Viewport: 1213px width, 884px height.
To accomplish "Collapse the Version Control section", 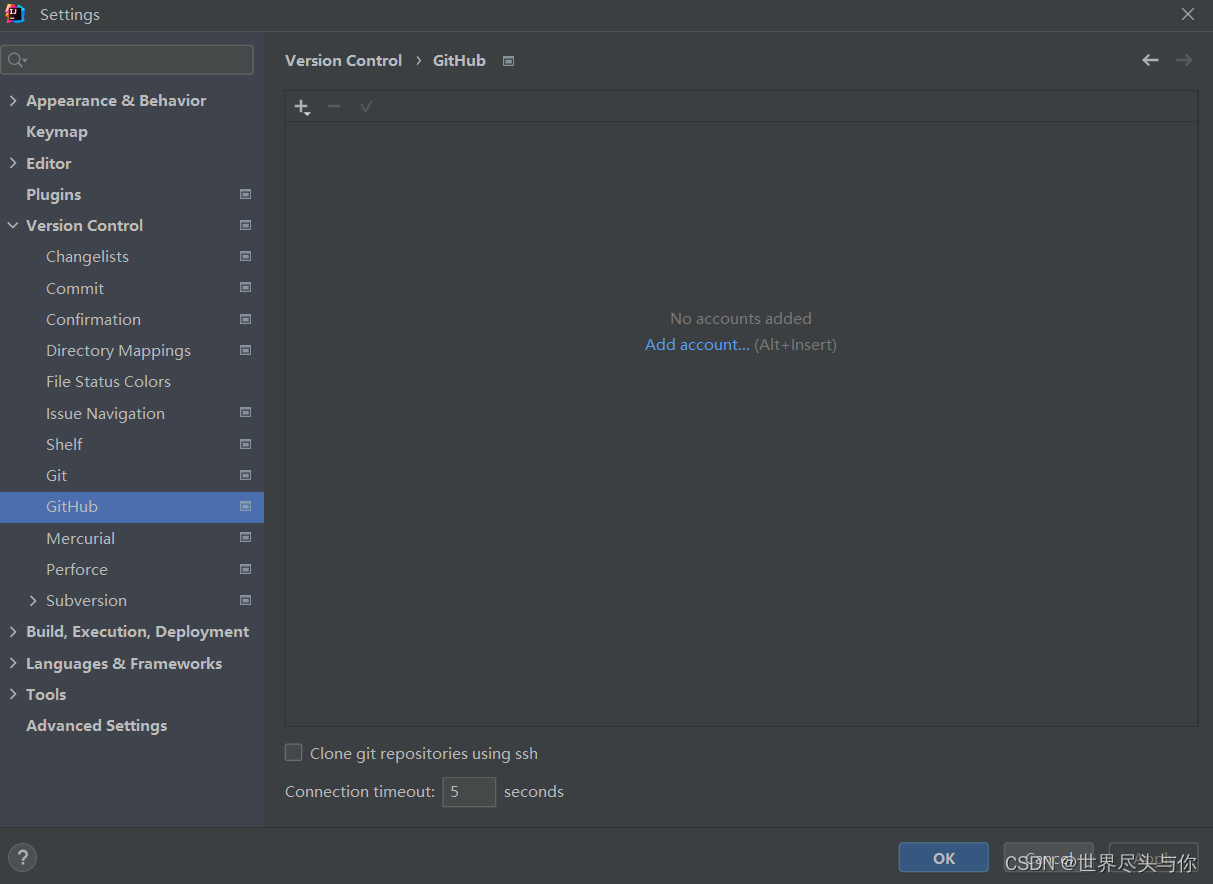I will click(x=13, y=226).
